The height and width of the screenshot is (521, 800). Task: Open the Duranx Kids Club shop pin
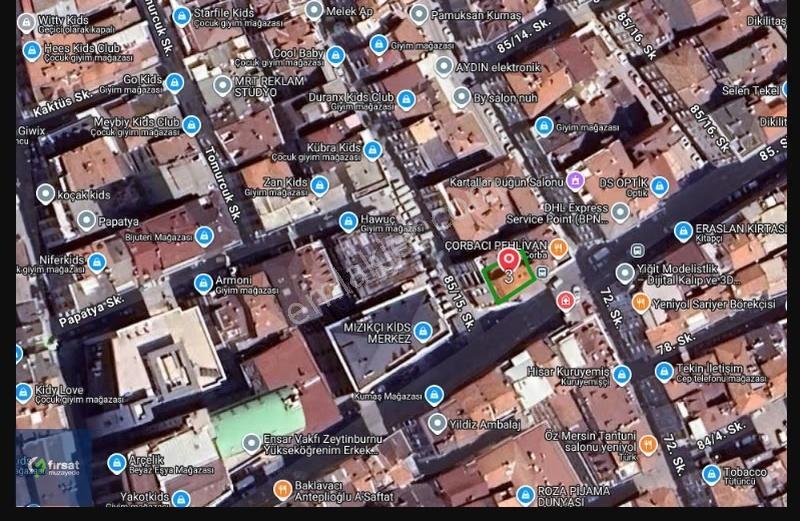pos(406,100)
